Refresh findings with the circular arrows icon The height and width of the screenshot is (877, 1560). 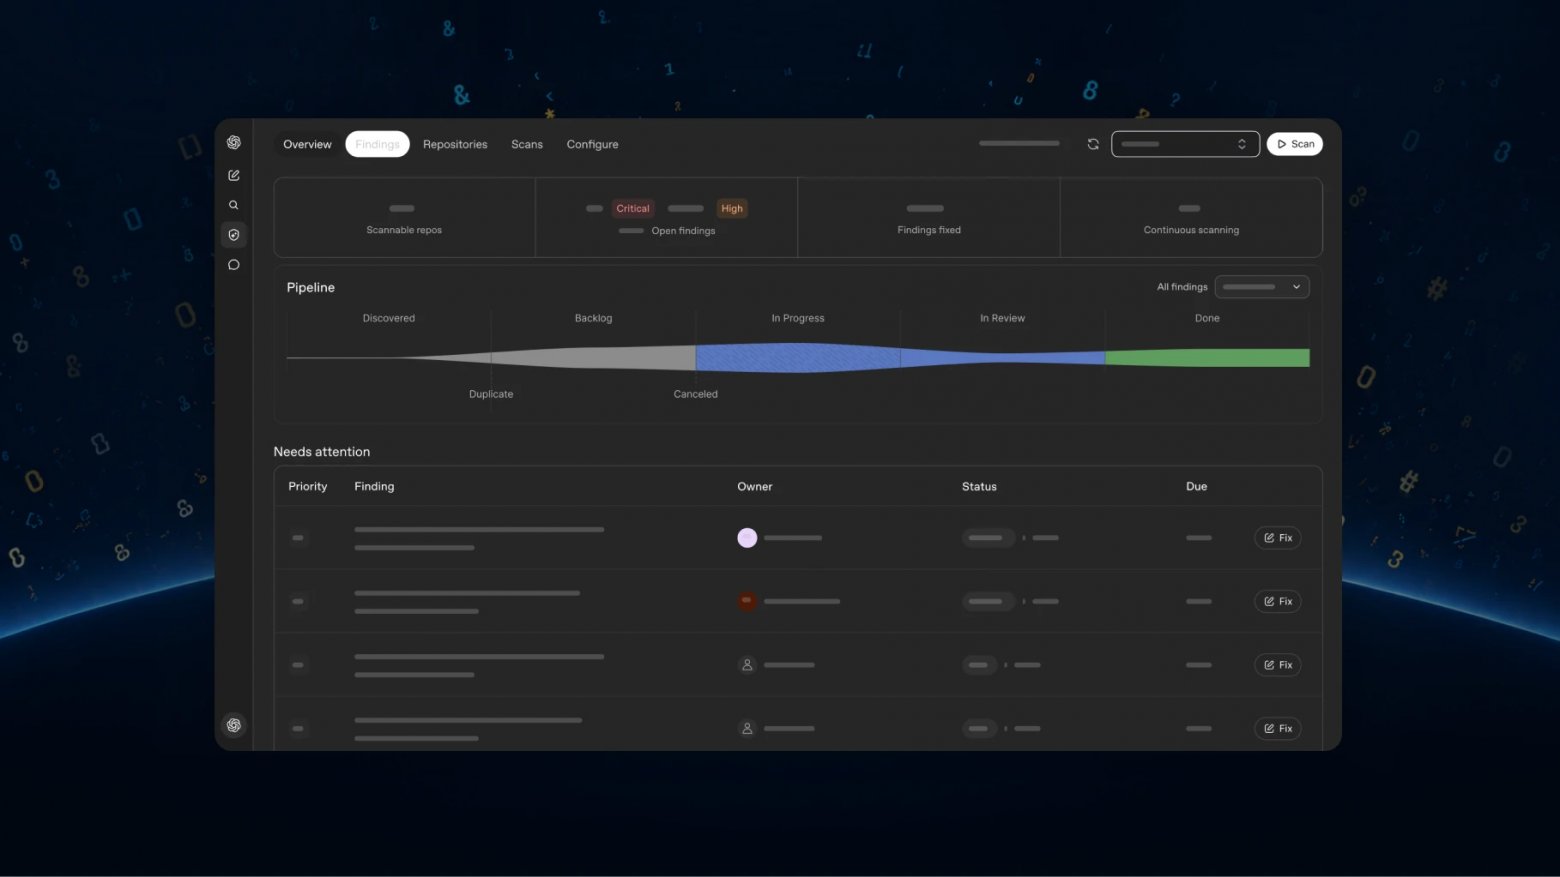click(x=1093, y=144)
